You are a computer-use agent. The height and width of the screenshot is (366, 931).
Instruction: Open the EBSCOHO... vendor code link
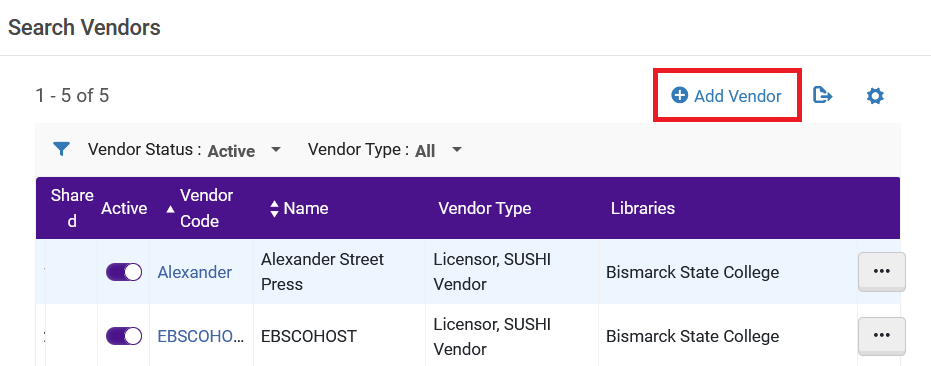pos(201,336)
